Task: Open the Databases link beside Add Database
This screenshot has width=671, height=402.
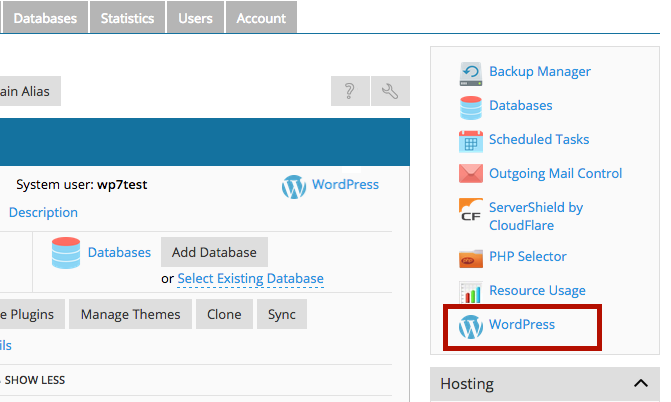Action: pos(119,253)
